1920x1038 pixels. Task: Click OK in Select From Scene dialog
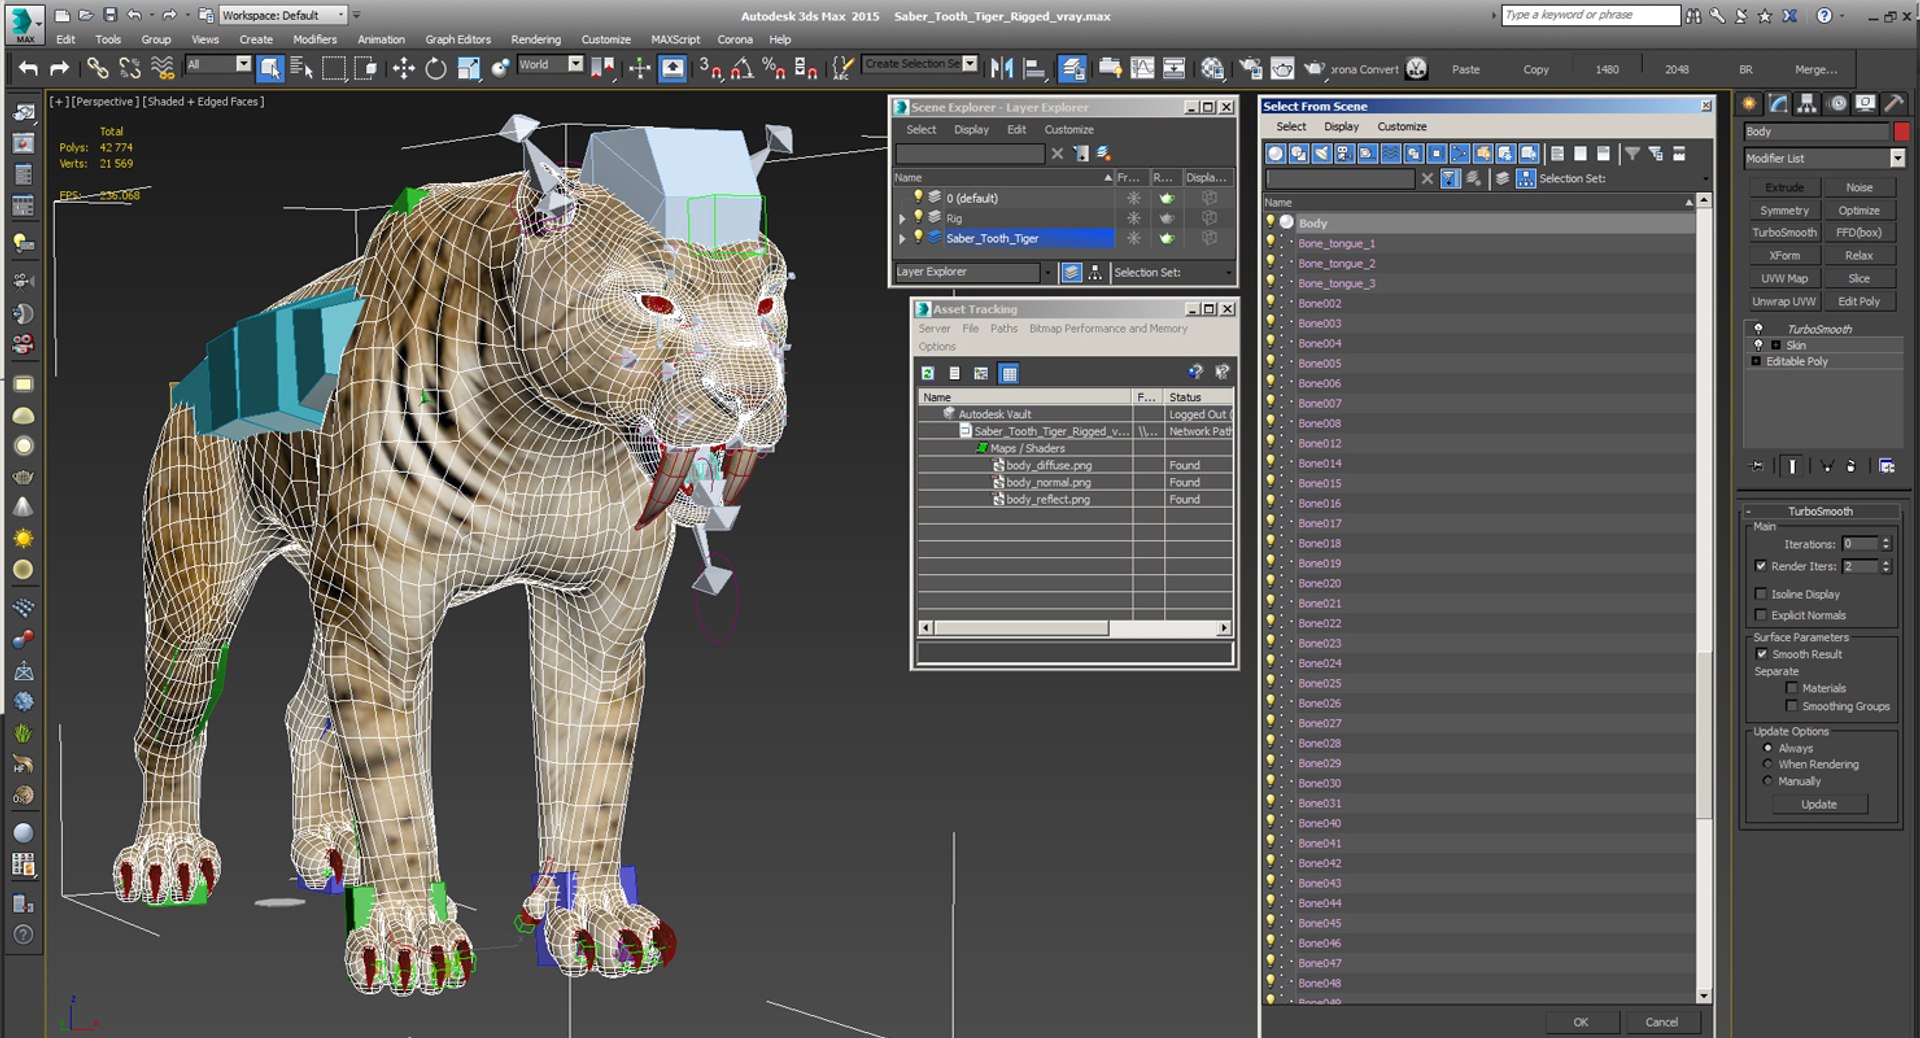(x=1580, y=1022)
